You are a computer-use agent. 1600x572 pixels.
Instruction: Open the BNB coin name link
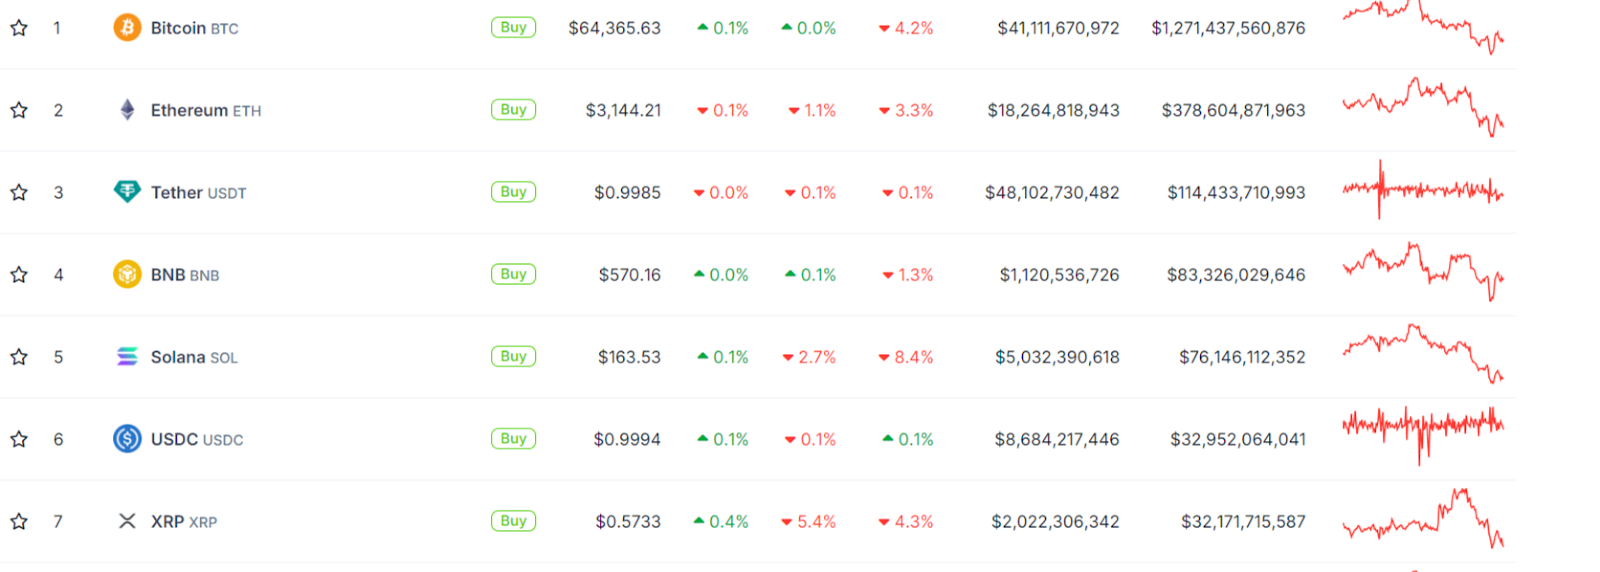point(185,275)
